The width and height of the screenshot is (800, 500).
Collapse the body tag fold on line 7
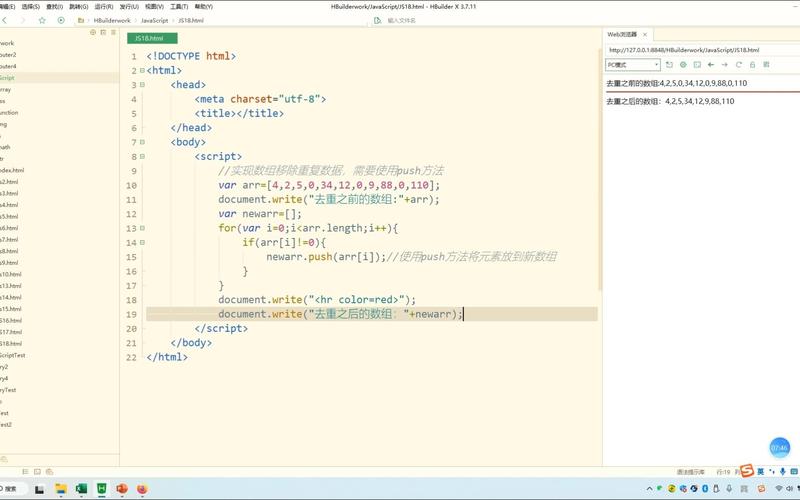pos(142,142)
